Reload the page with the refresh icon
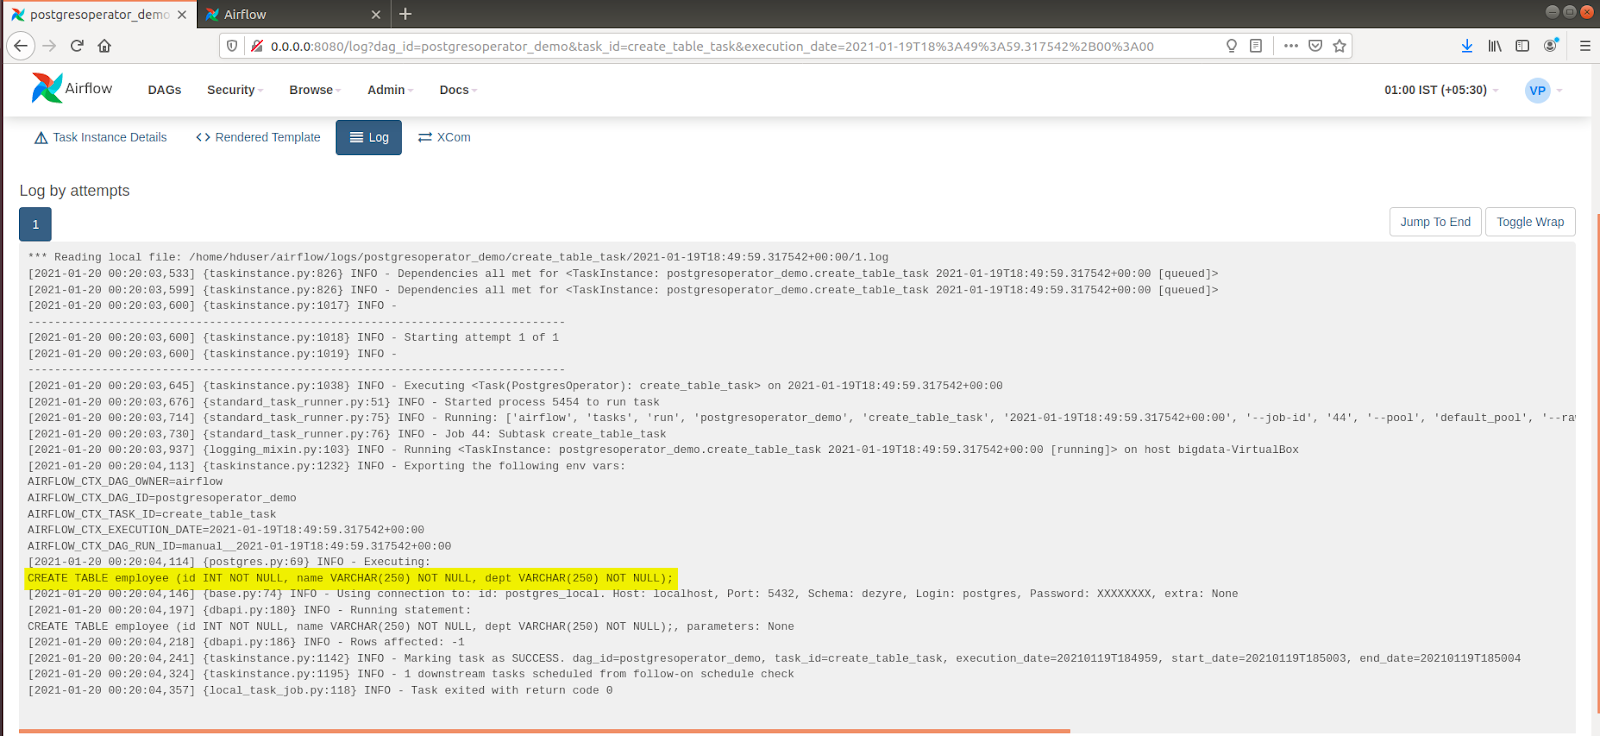 coord(77,46)
